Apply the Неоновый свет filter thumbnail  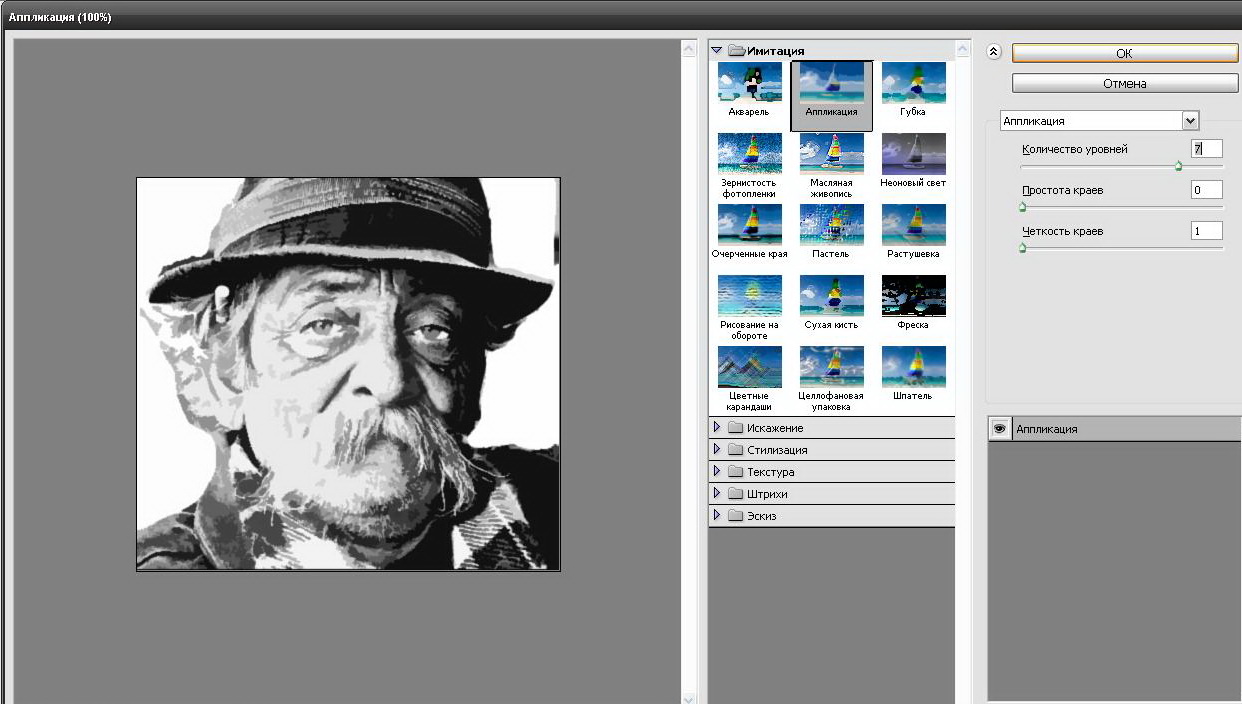point(913,154)
